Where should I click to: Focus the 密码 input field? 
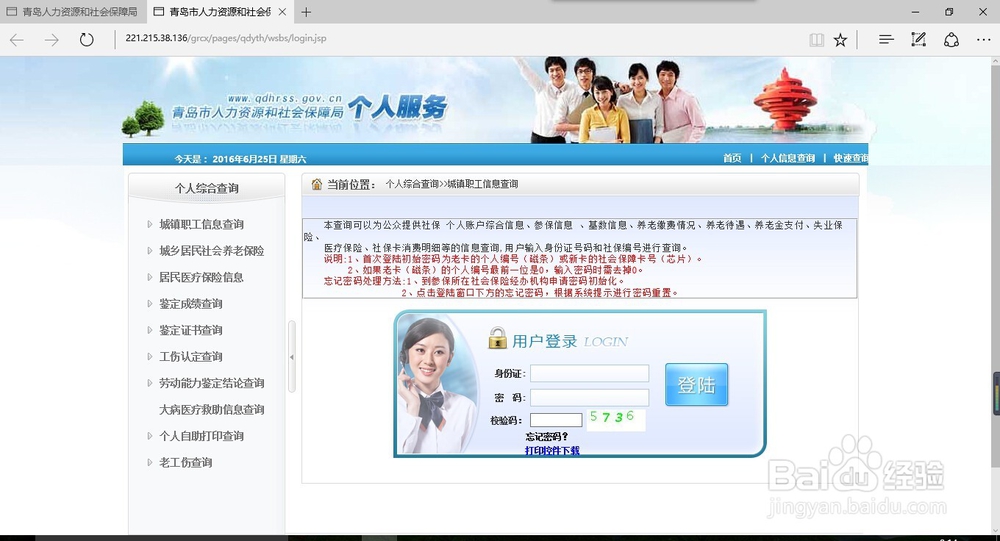[589, 397]
